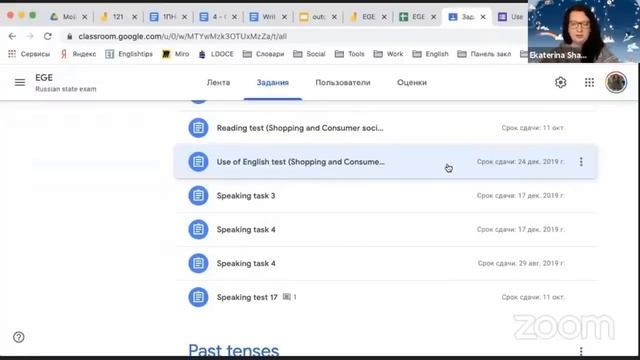640x360 pixels.
Task: Click due date 29 авг. 2019 г.
Action: coord(521,263)
